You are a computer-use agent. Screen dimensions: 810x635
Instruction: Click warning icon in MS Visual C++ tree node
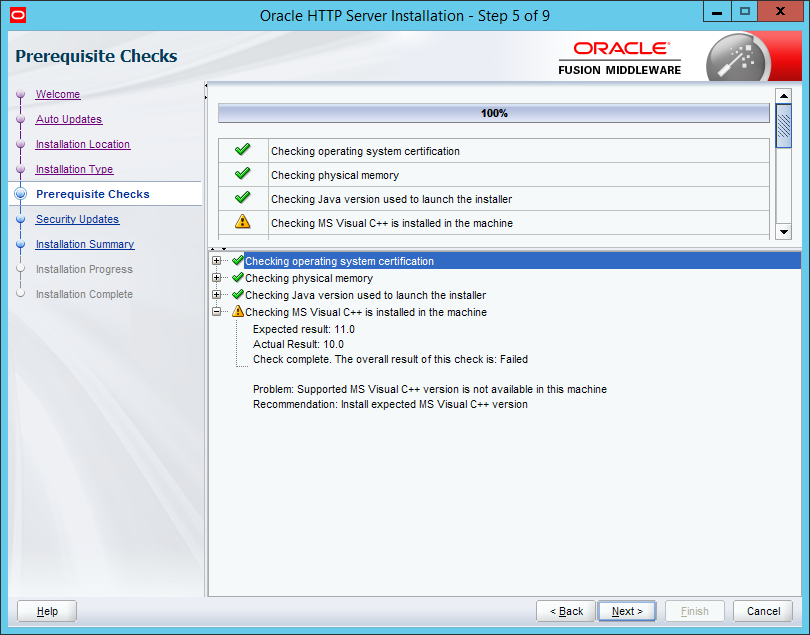pyautogui.click(x=238, y=312)
